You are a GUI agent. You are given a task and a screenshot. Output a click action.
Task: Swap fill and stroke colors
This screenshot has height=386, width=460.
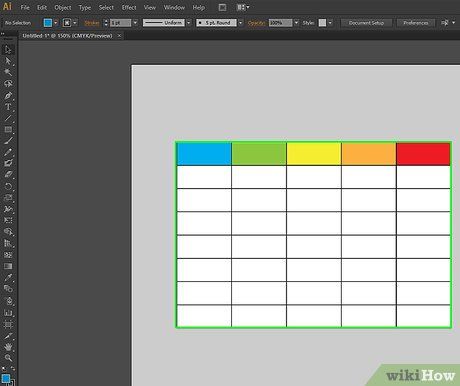coord(13,369)
